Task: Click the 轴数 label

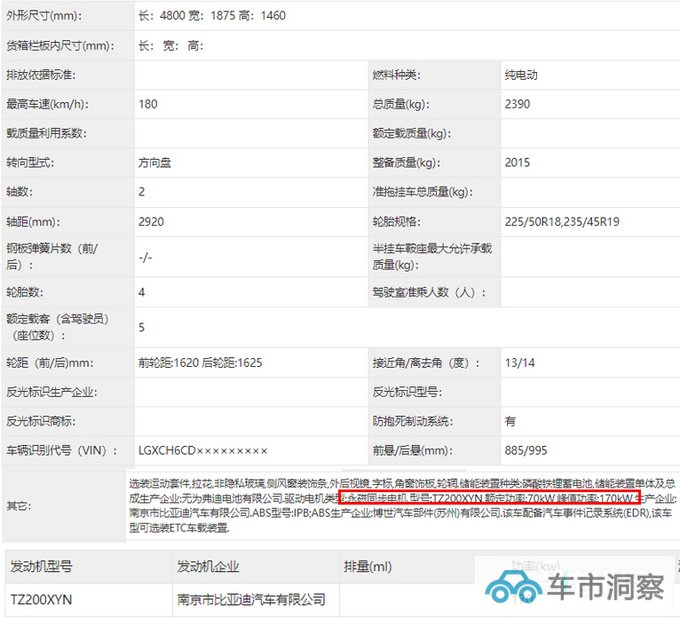Action: (x=19, y=192)
